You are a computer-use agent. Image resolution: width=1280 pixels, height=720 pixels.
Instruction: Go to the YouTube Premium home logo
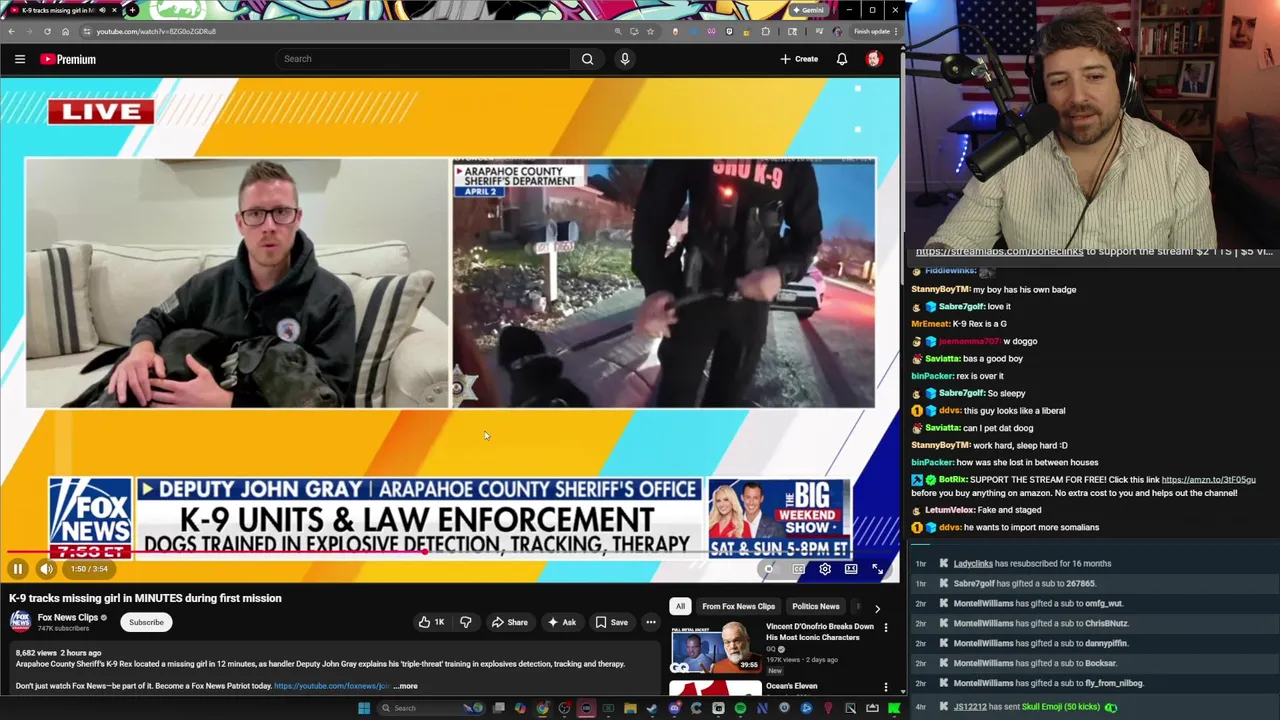68,59
